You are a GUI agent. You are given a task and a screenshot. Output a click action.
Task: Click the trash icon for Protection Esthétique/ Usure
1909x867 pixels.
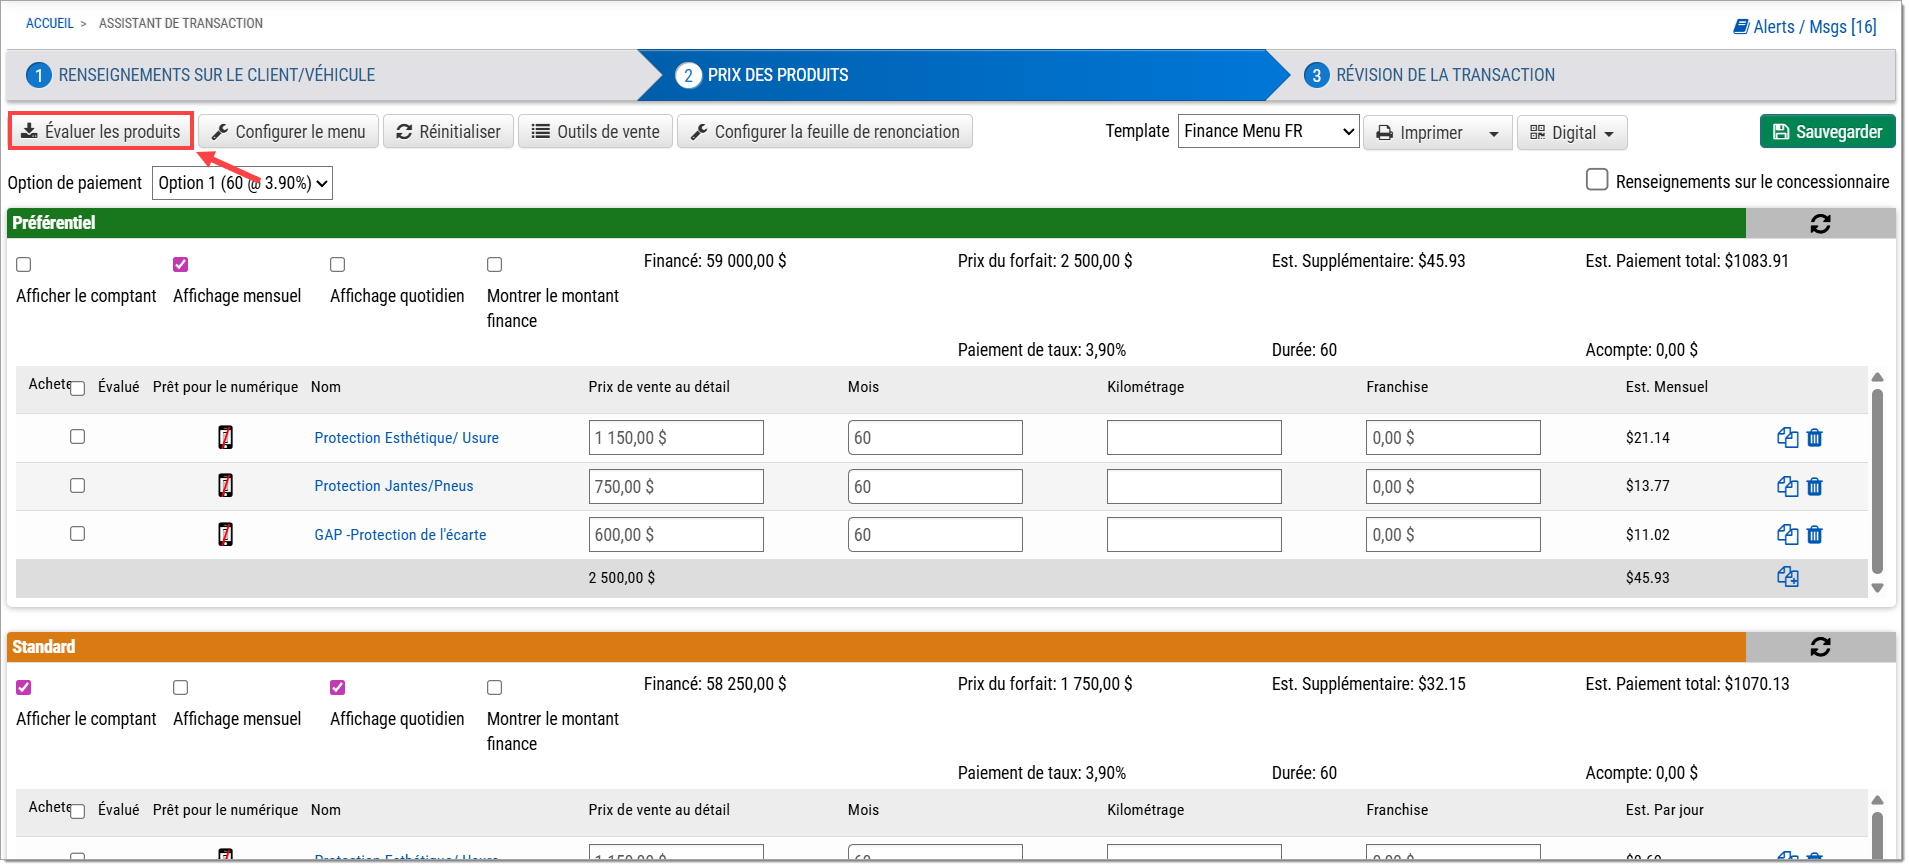(x=1815, y=438)
